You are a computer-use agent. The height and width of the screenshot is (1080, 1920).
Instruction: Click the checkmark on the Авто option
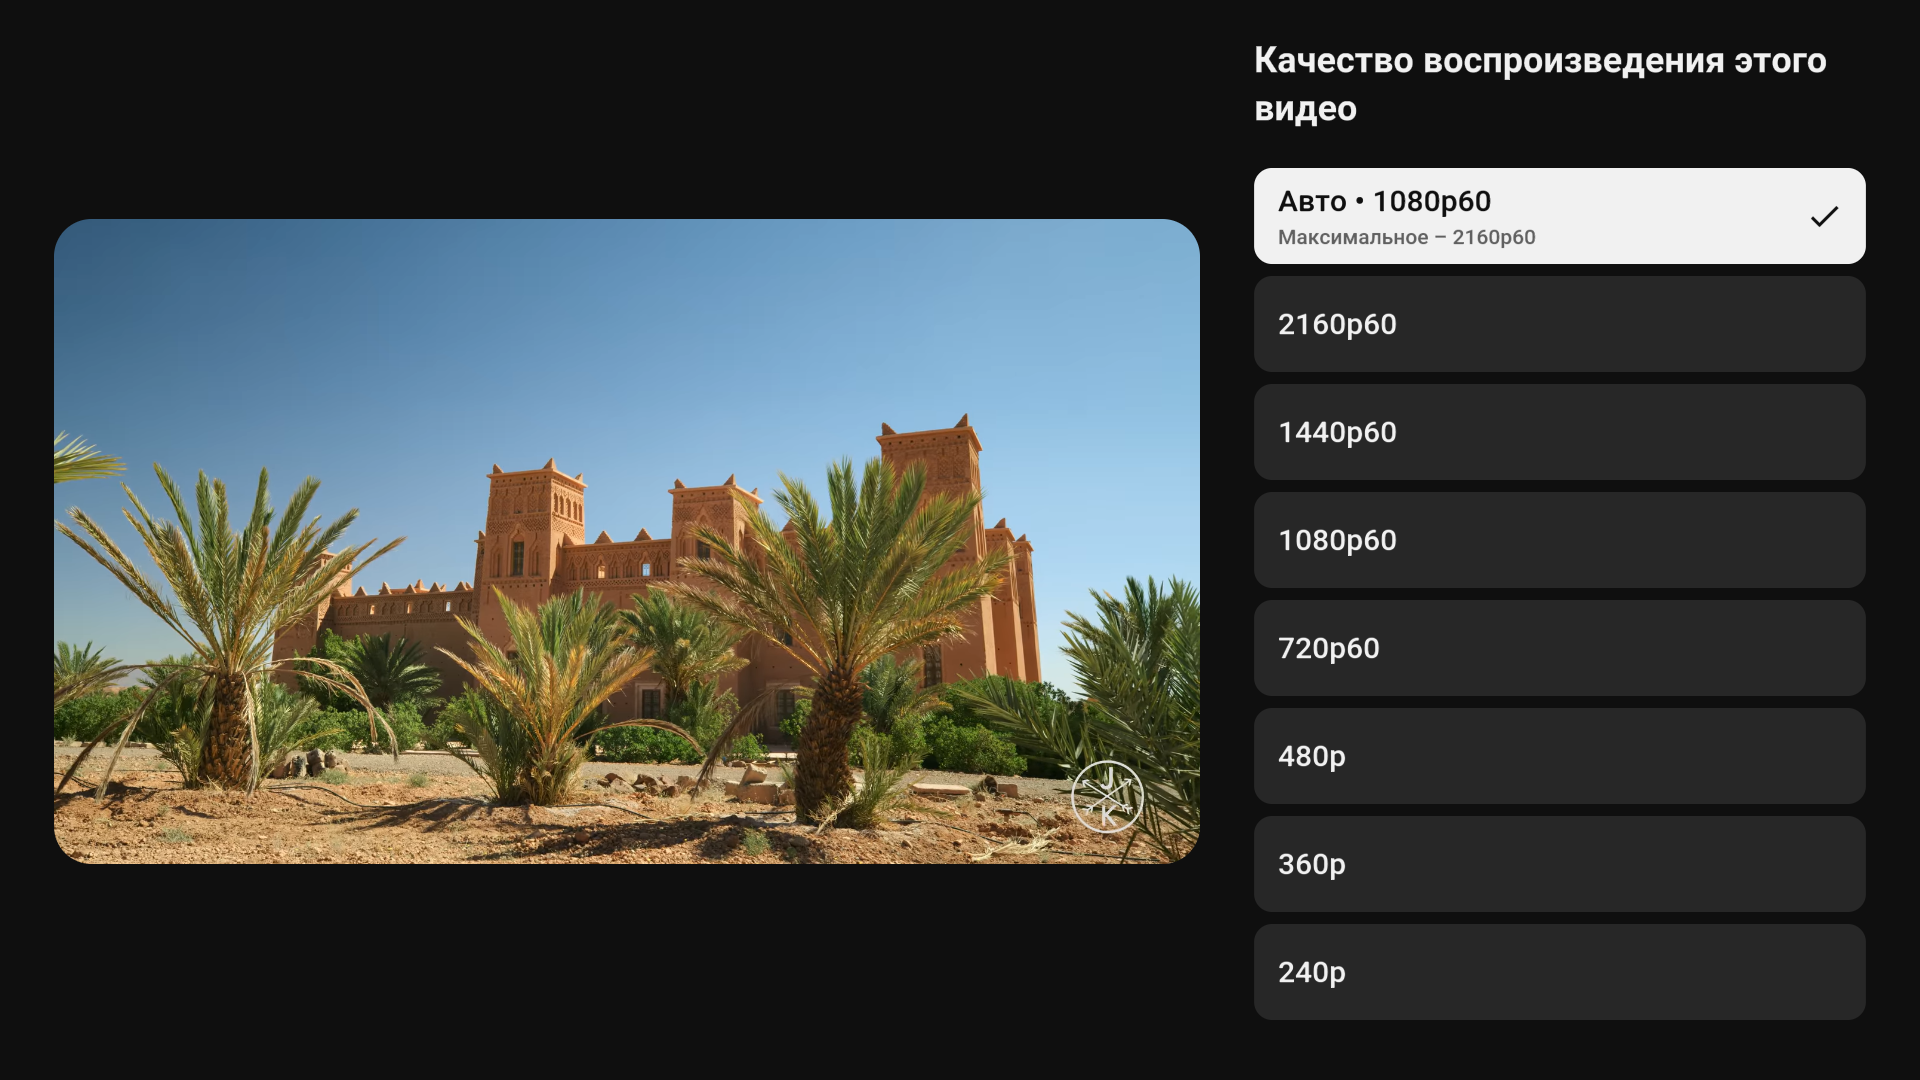click(x=1824, y=216)
